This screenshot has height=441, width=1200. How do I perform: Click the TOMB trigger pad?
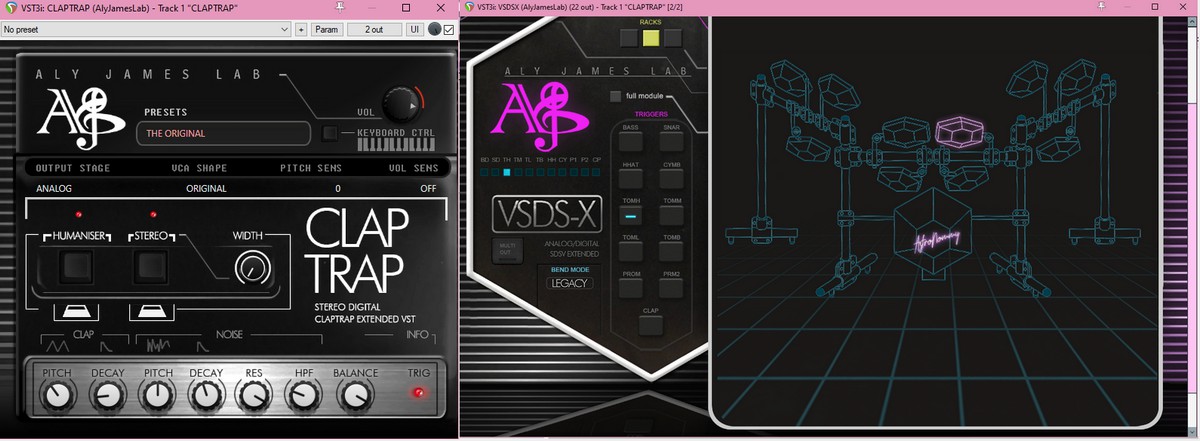coord(672,252)
